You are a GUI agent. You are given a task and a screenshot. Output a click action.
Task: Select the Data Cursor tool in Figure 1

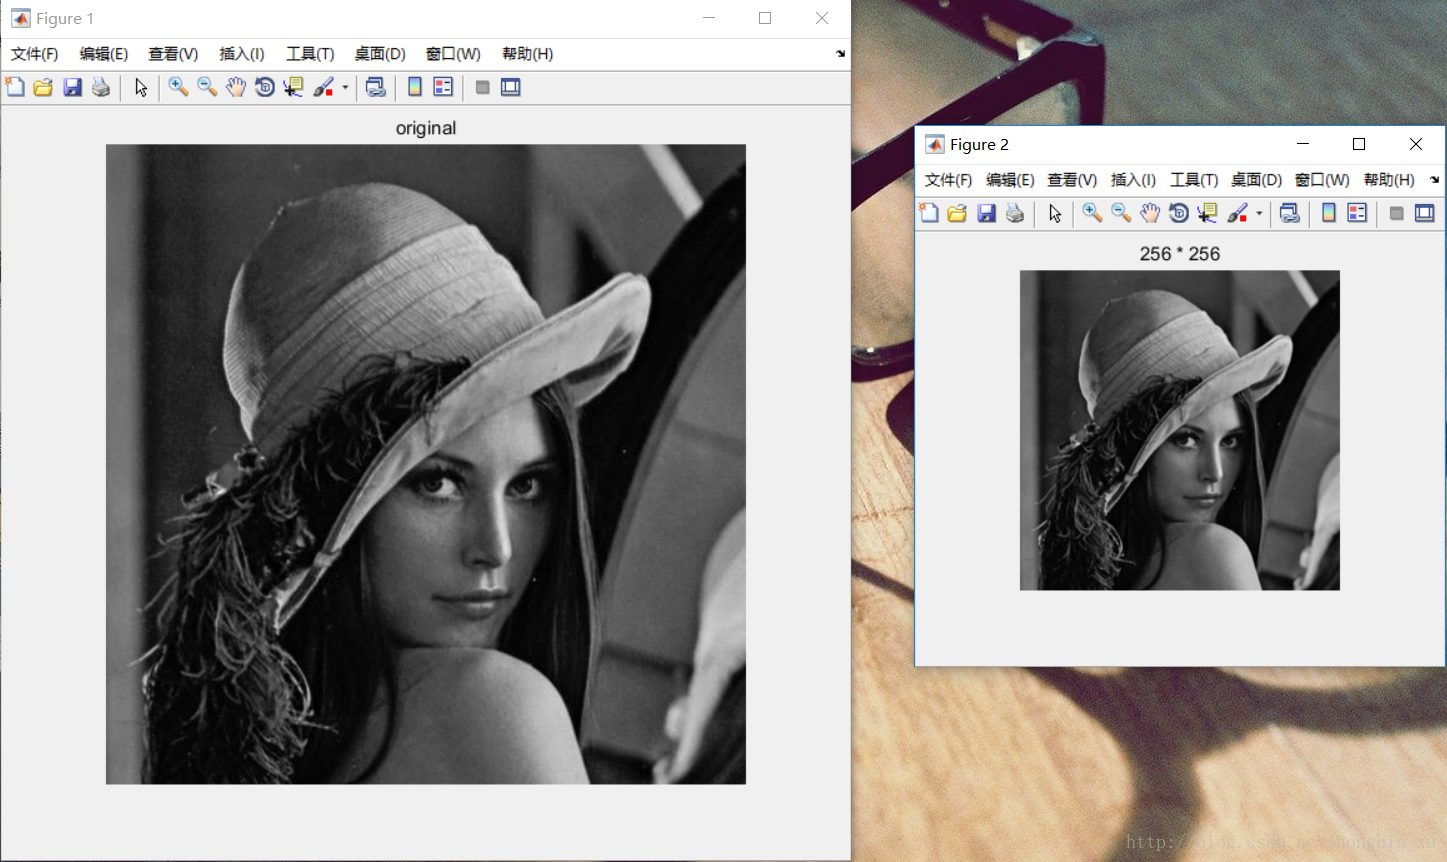click(x=293, y=88)
